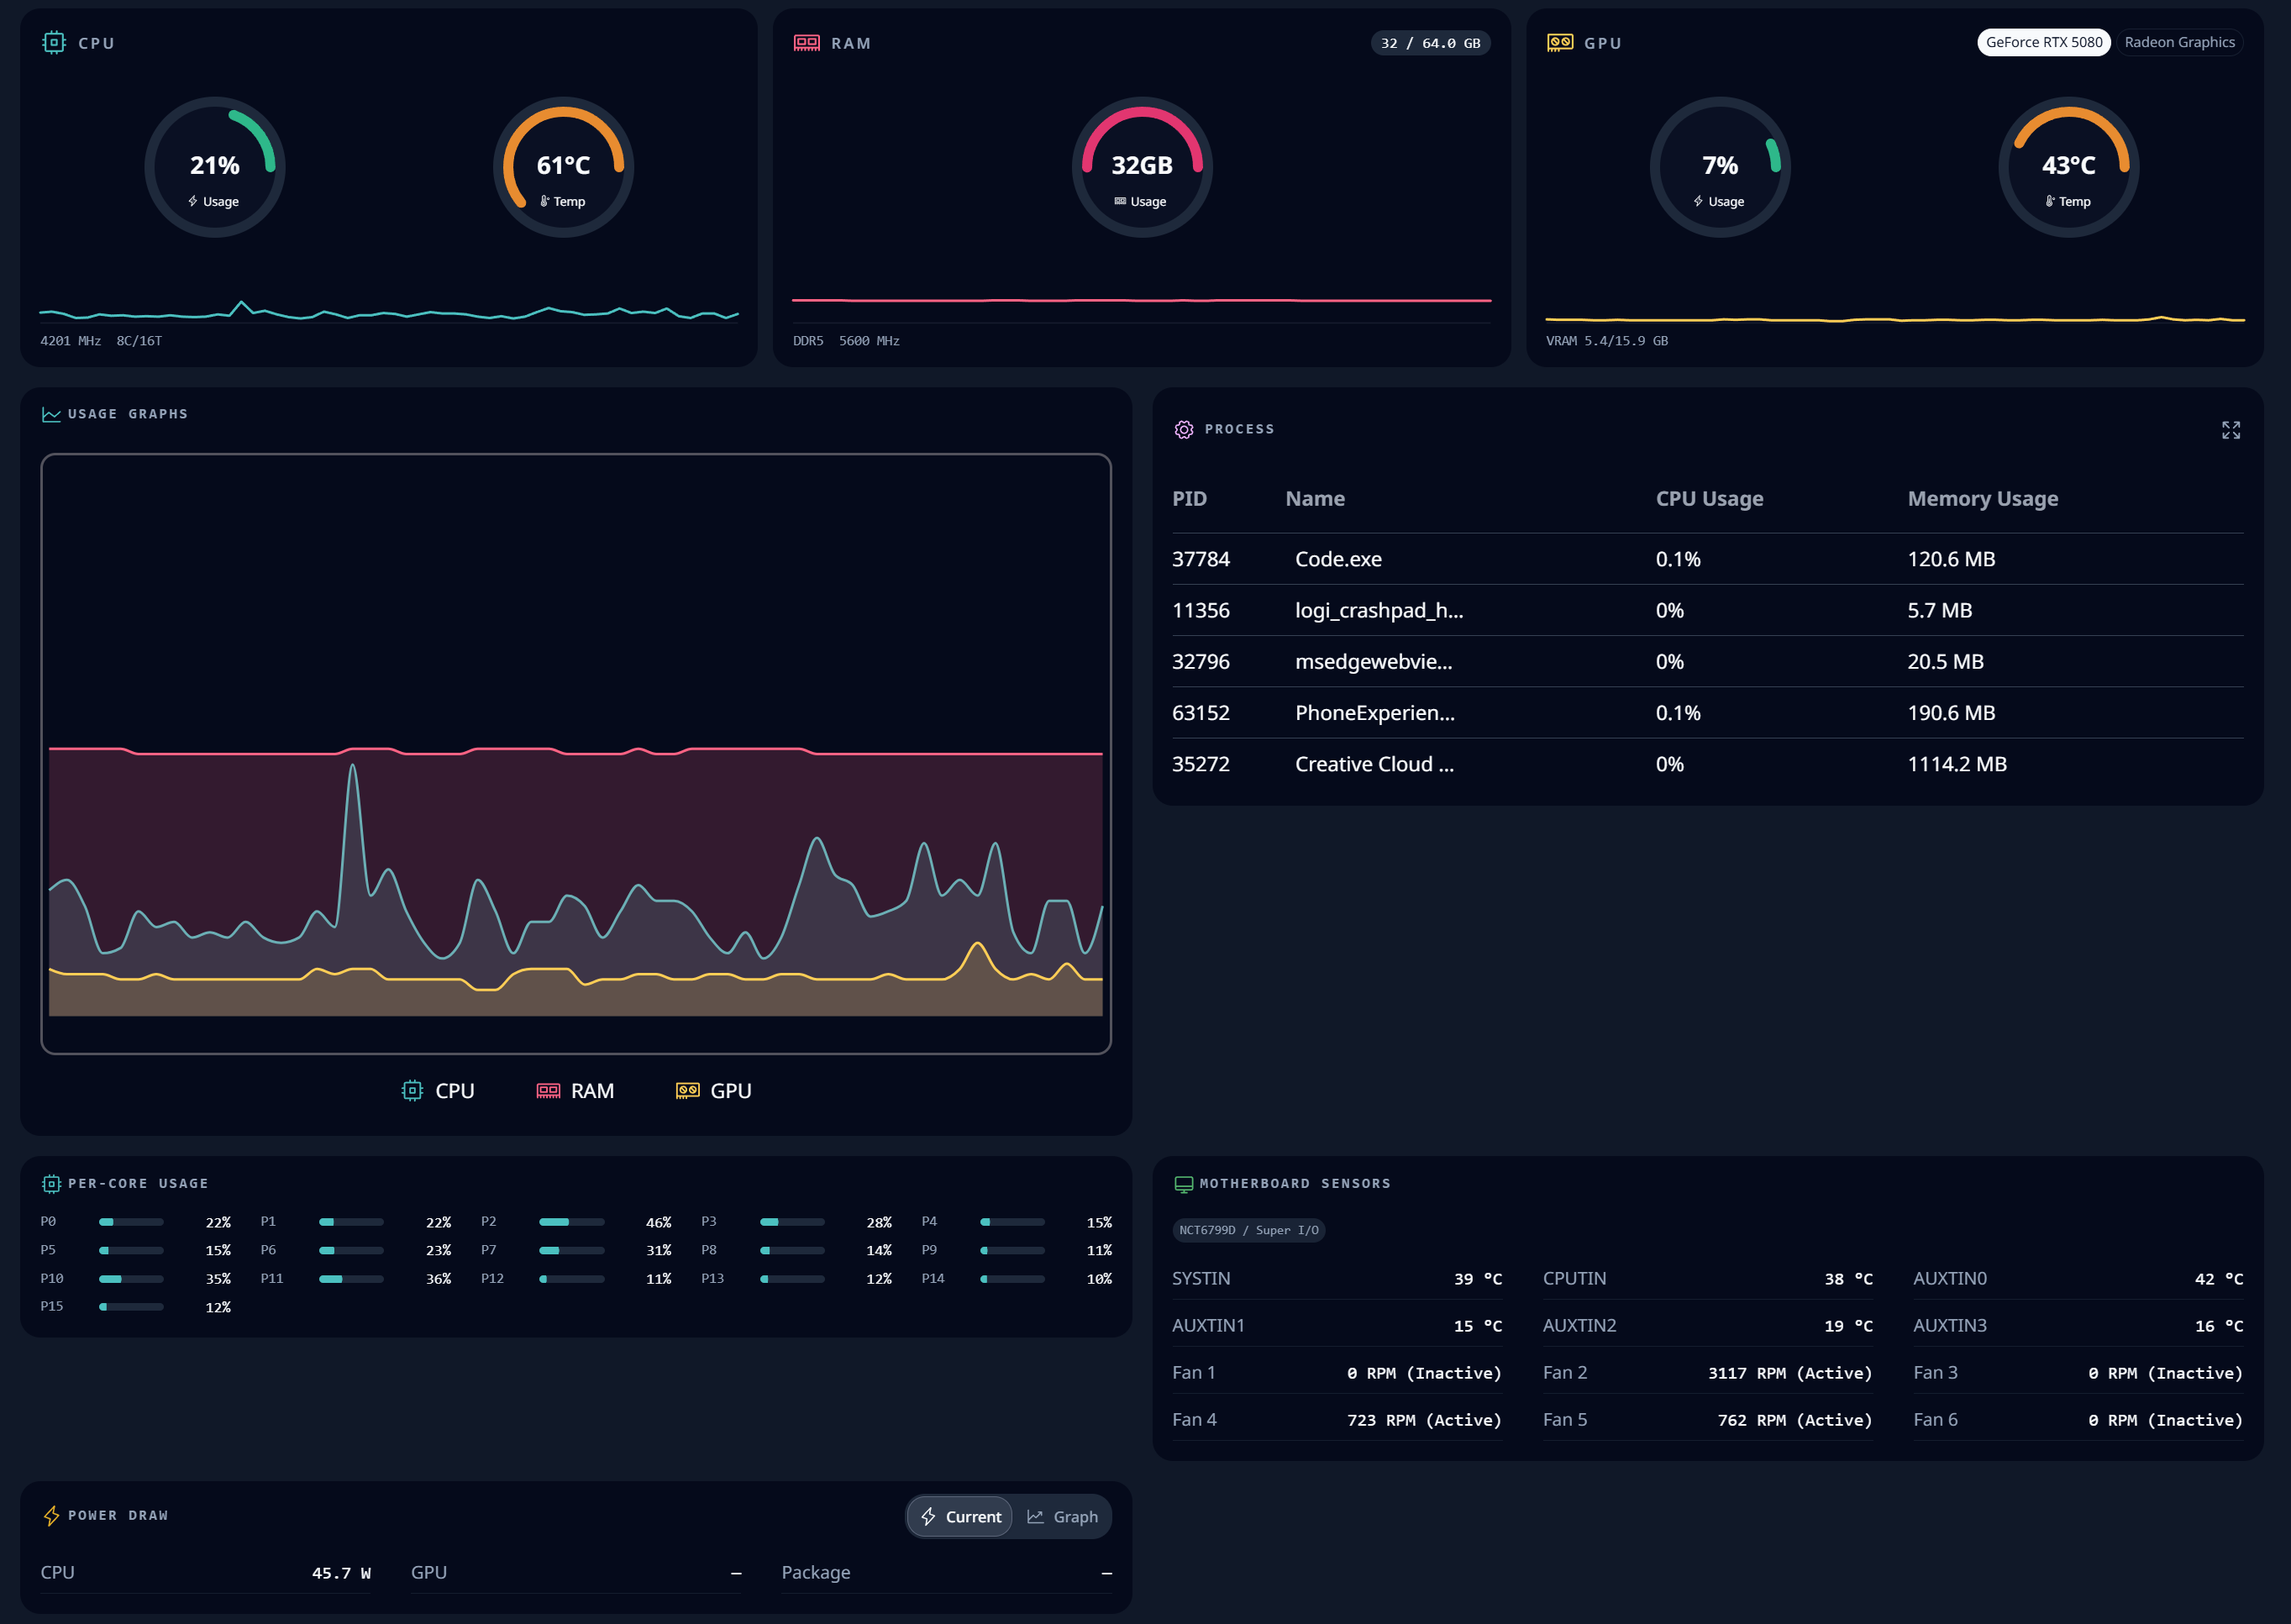Toggle the GPU series in the usage graph legend
Viewport: 2291px width, 1624px height.
713,1090
